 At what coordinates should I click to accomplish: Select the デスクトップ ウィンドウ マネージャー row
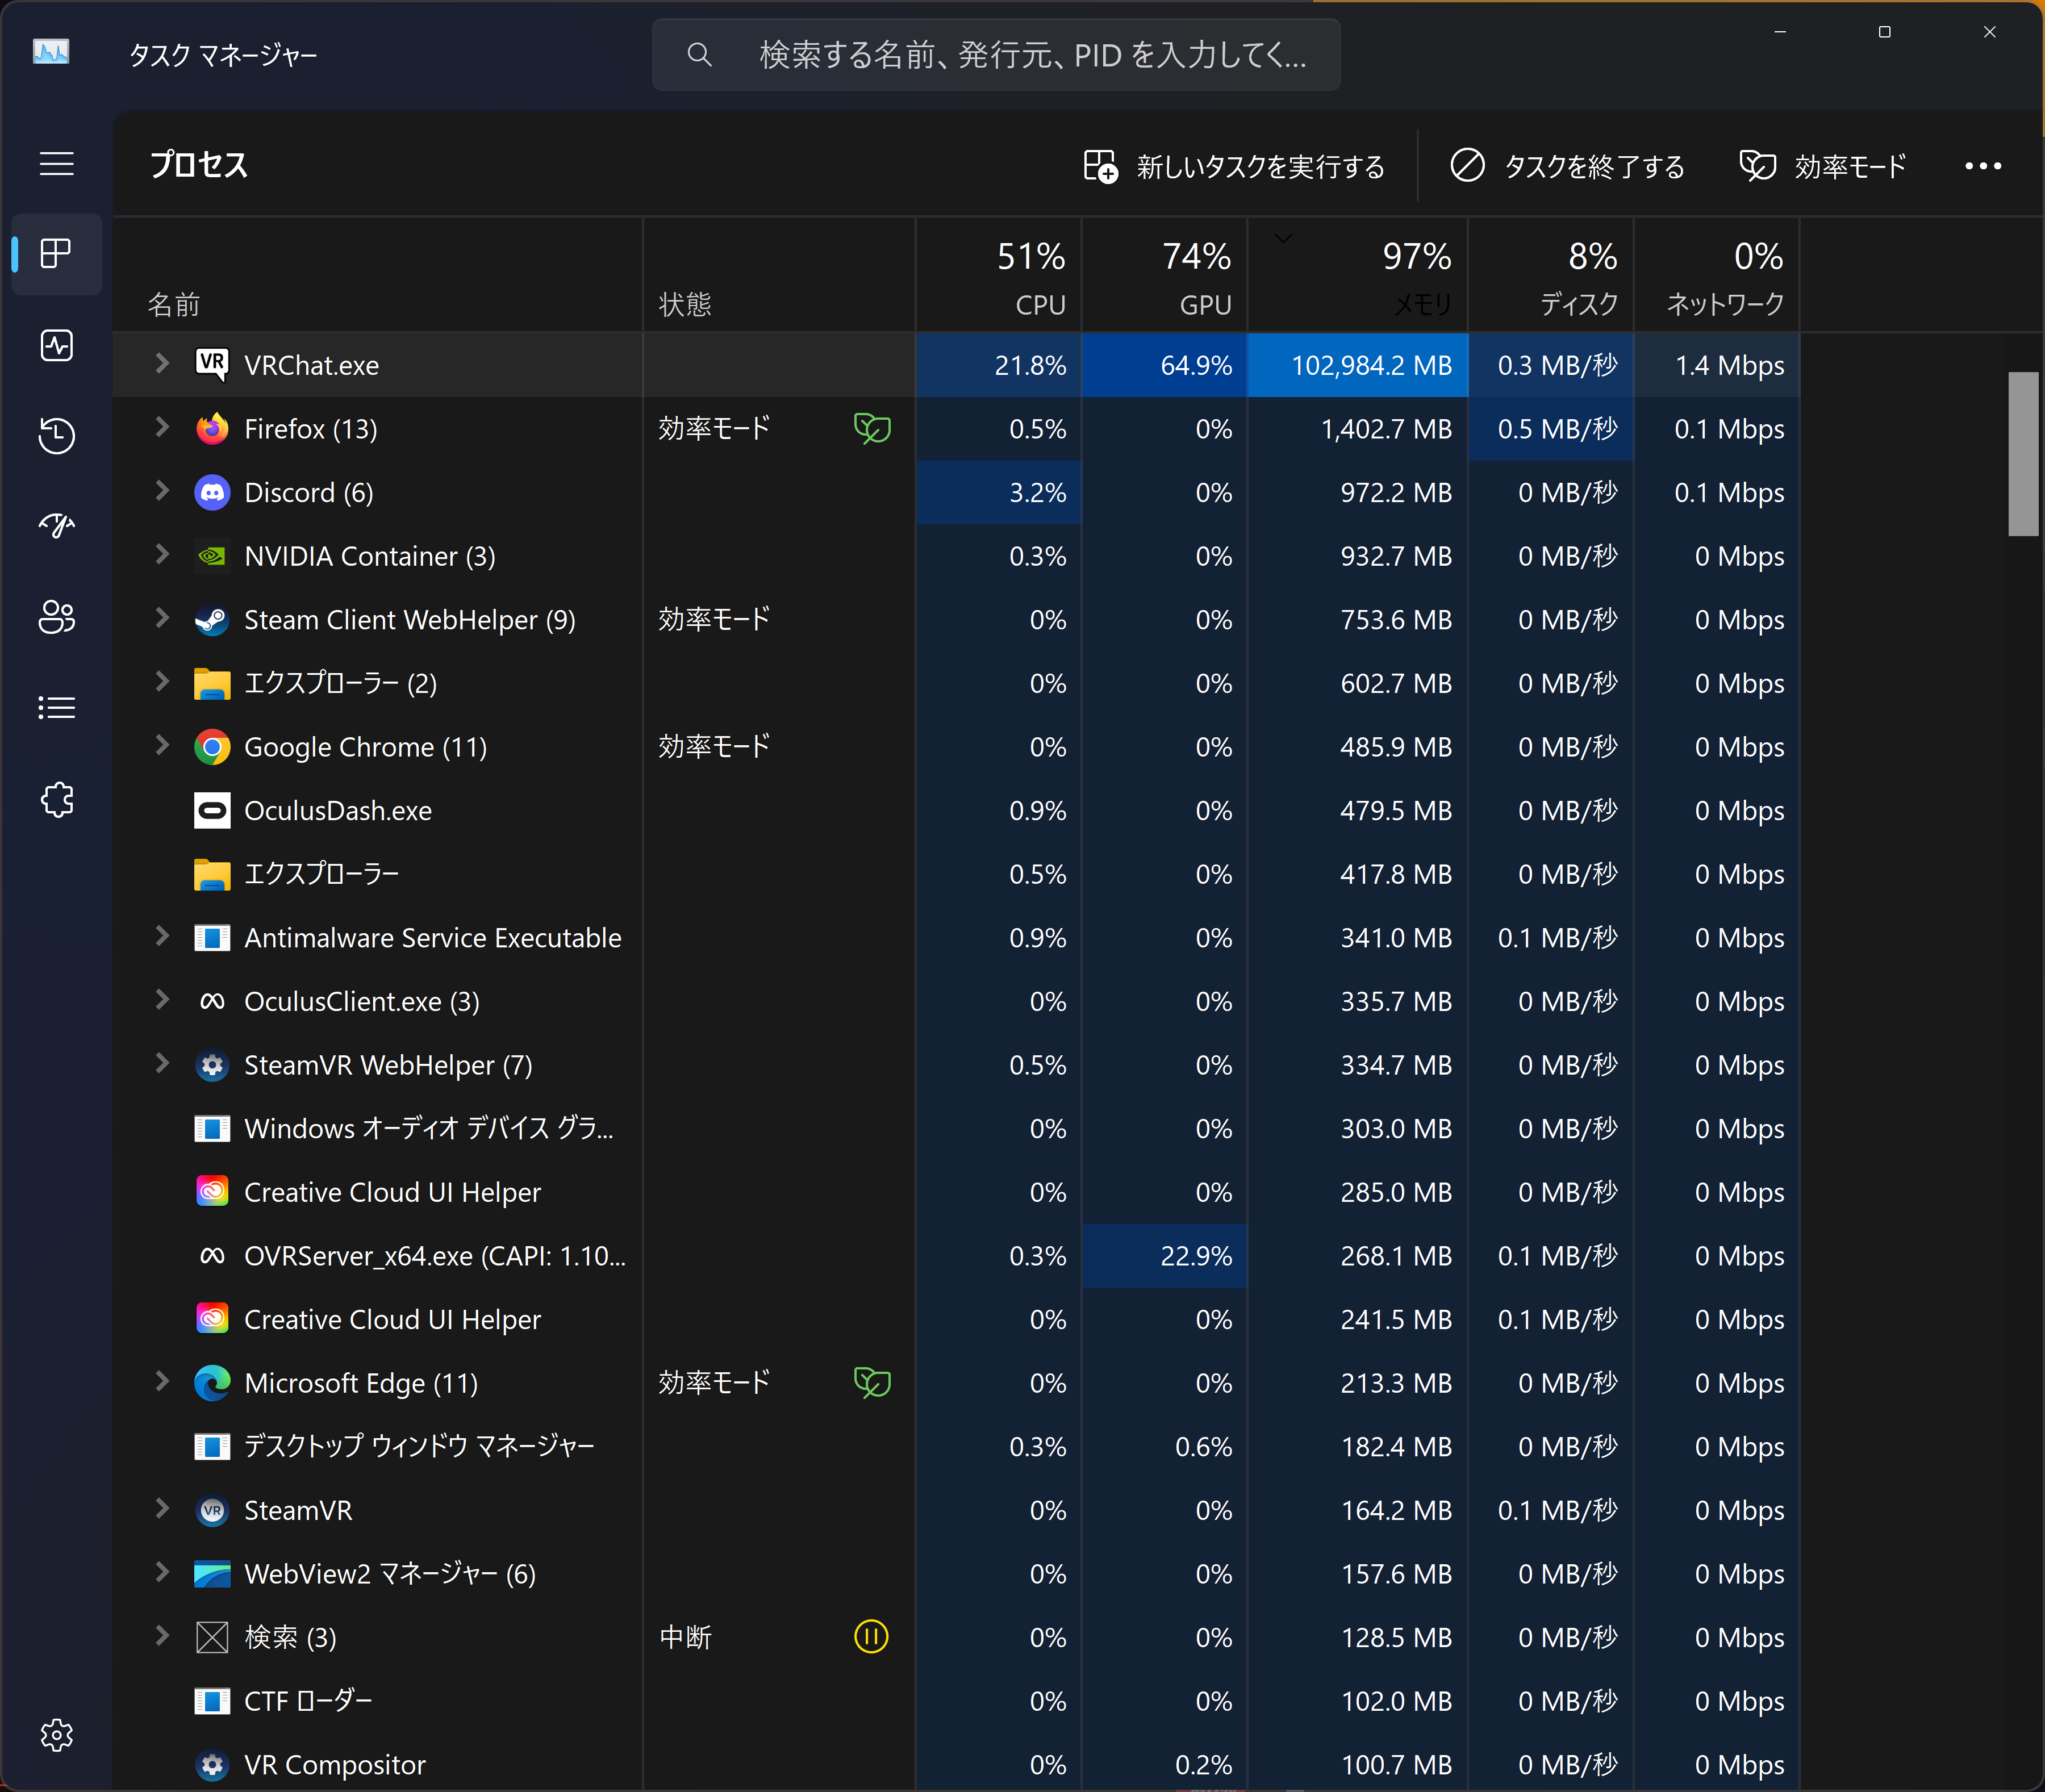pos(956,1447)
